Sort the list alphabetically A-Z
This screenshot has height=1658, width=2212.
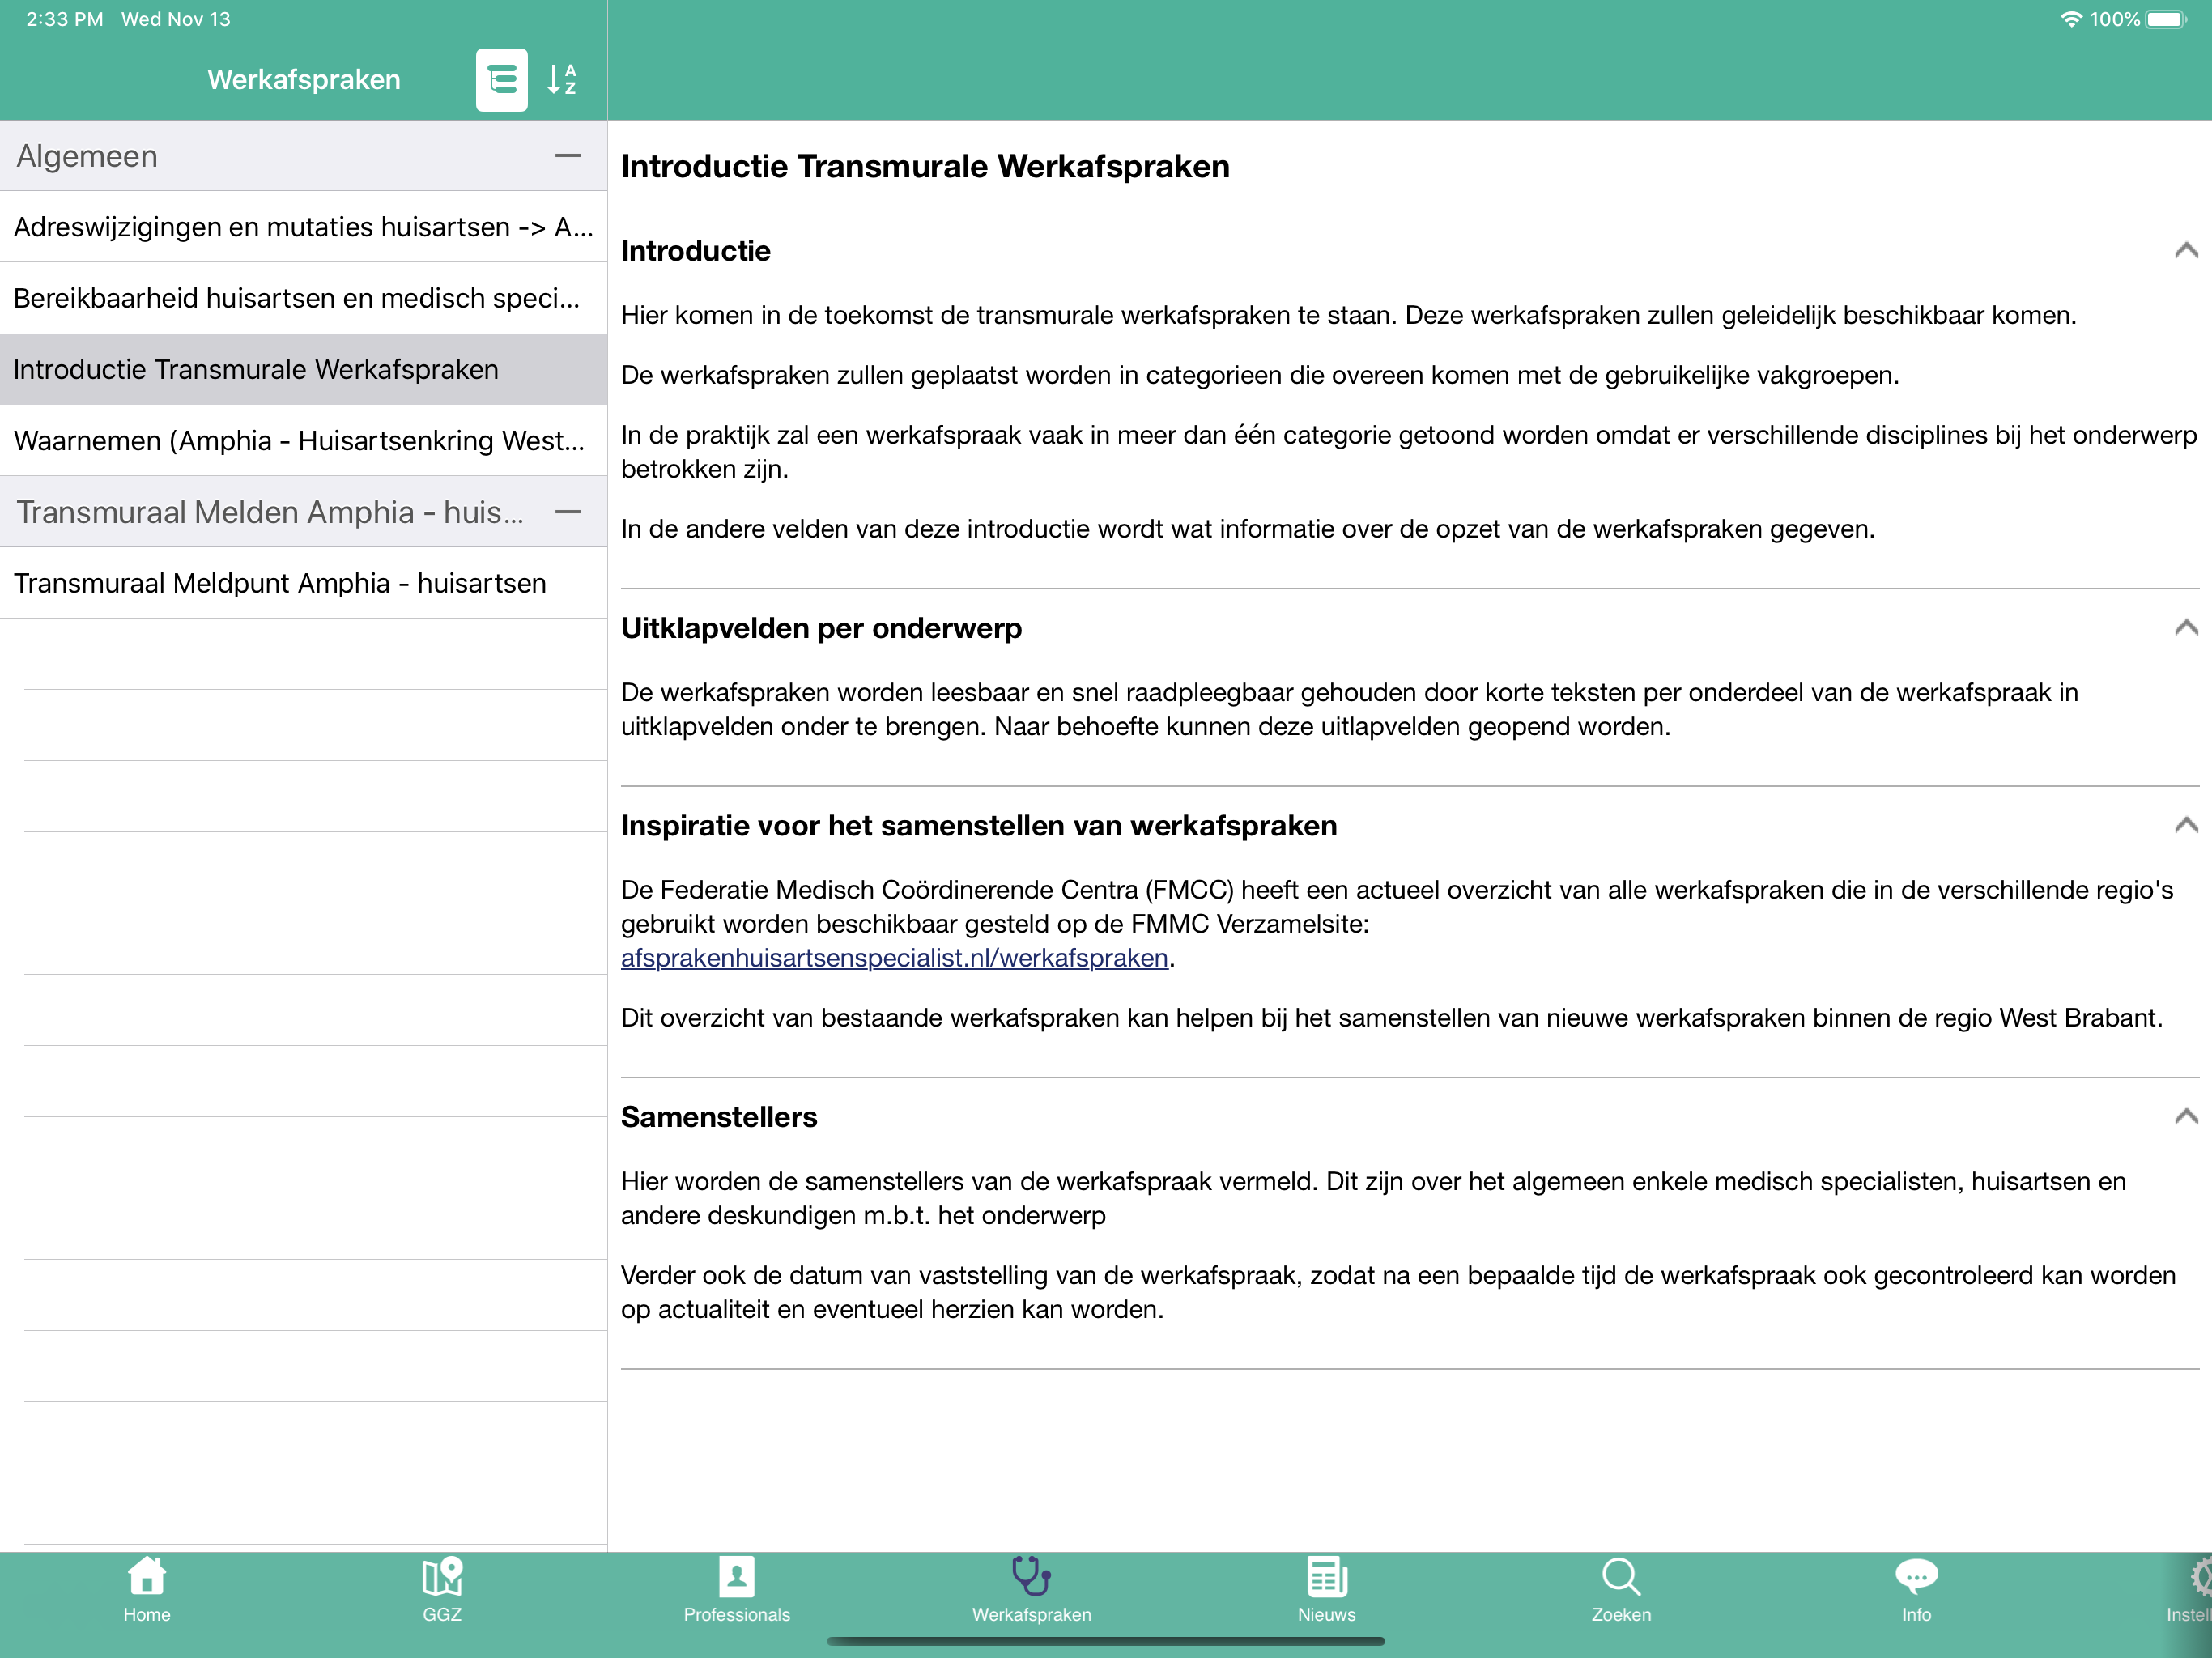[562, 79]
